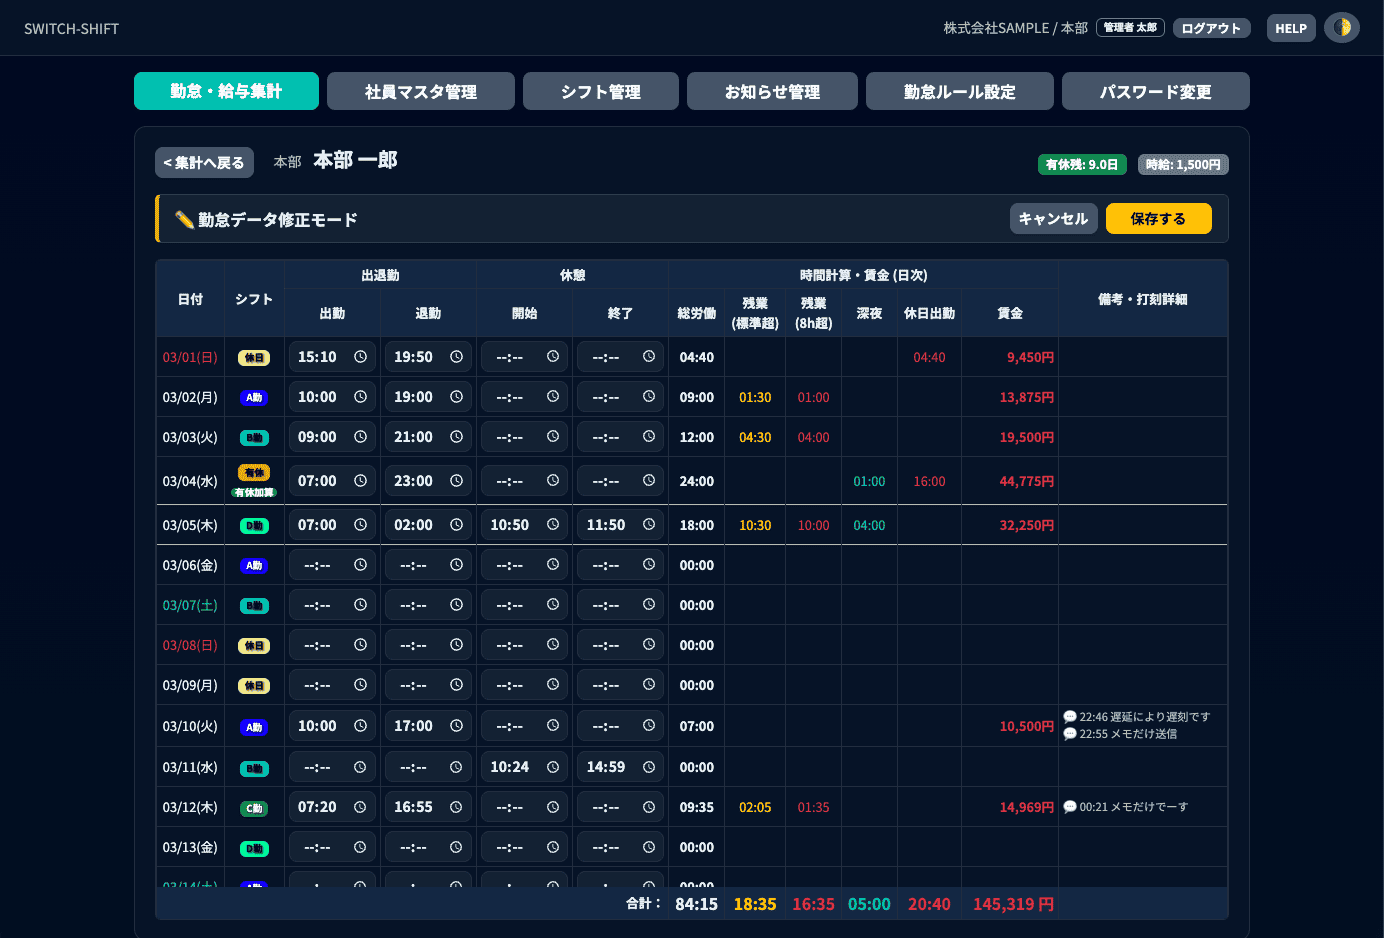
Task: Go to the 勤怠ルール設定 tab
Action: pyautogui.click(x=959, y=90)
